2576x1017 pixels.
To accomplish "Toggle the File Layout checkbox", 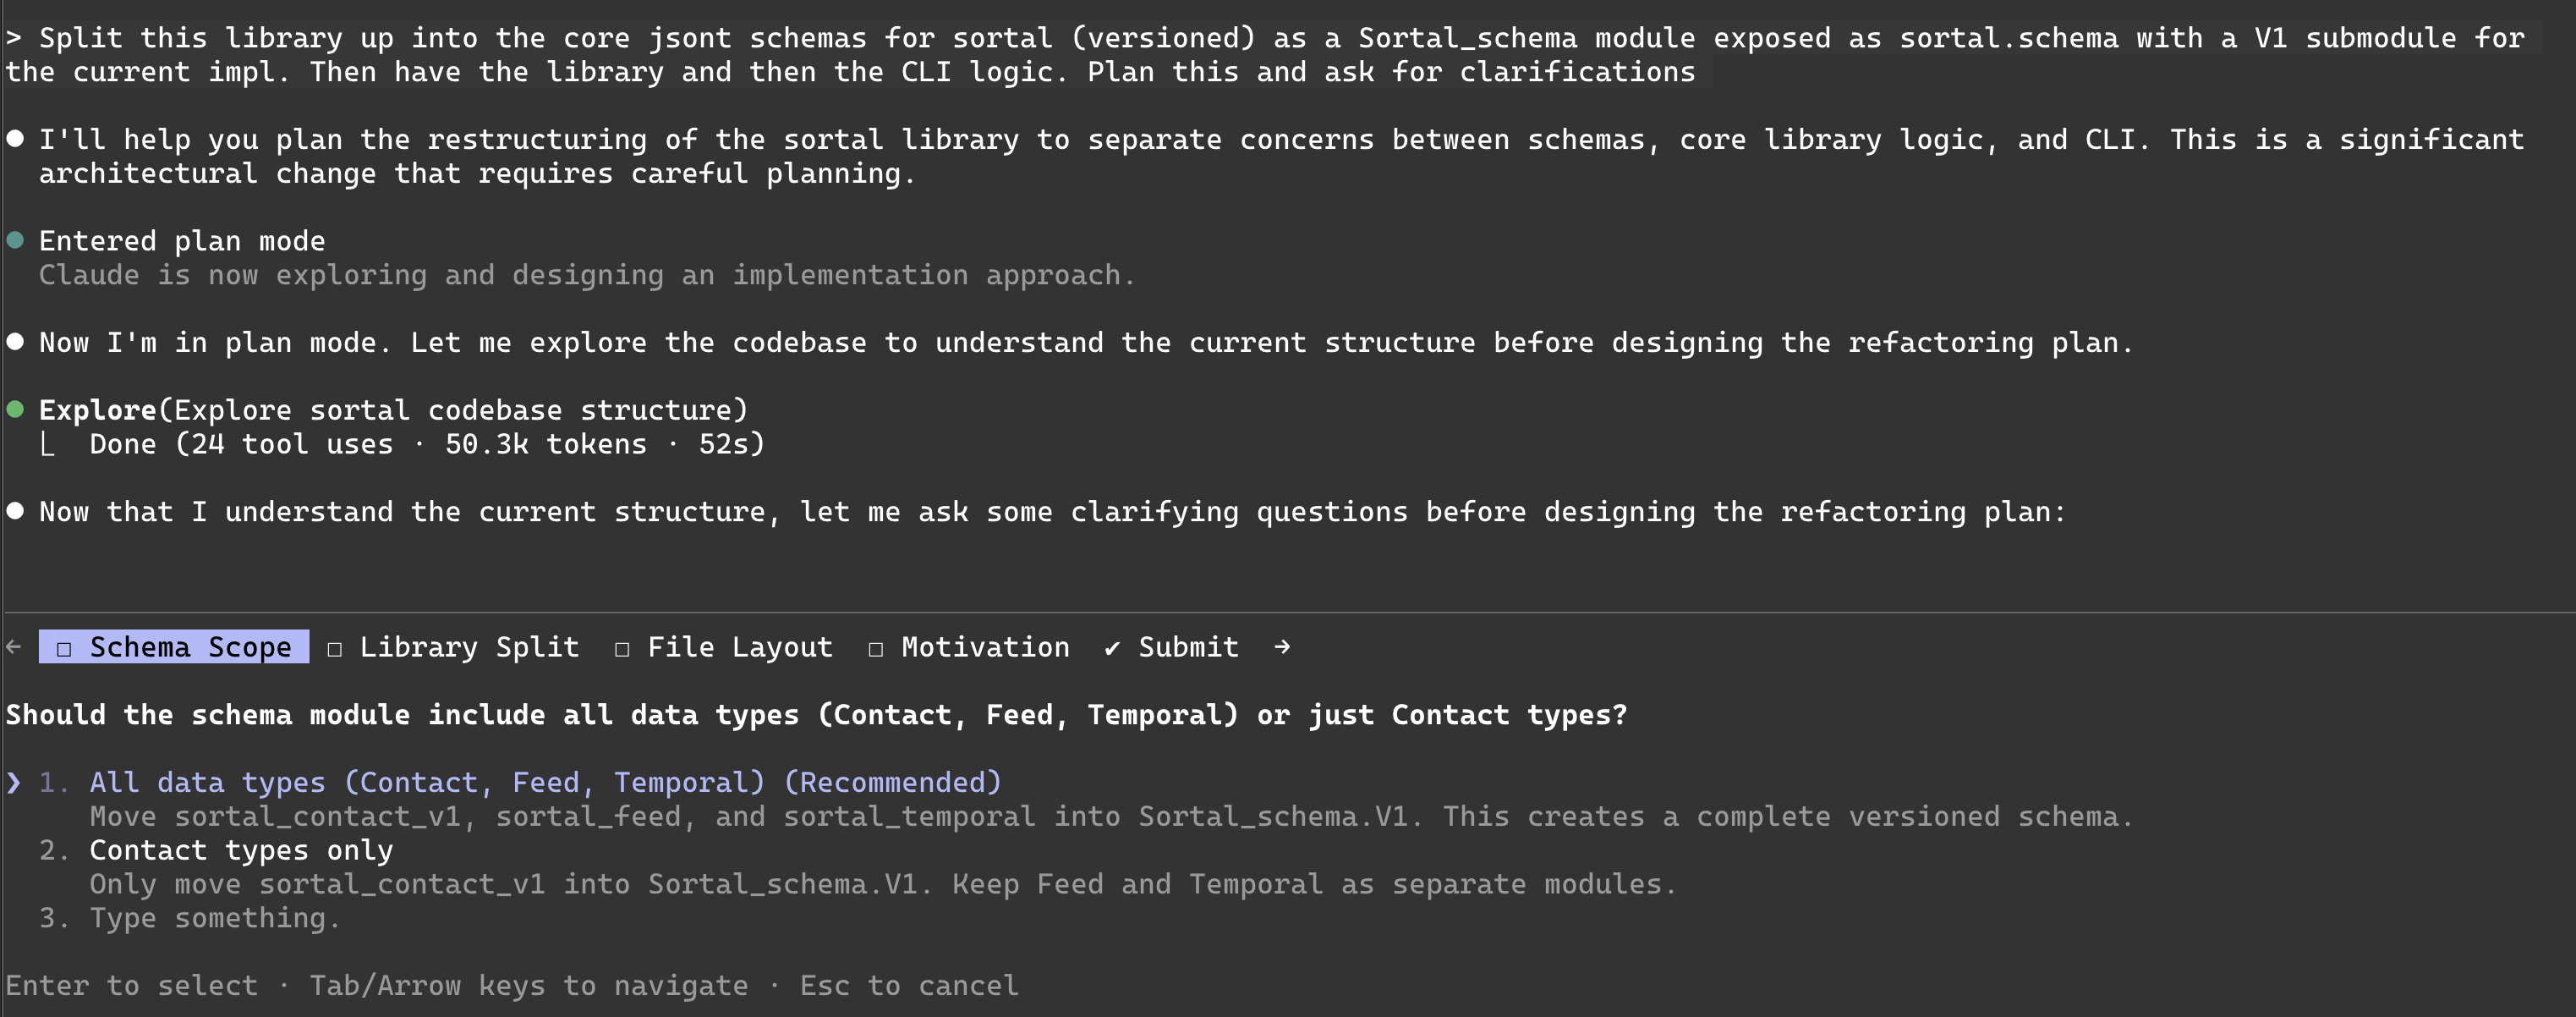I will 622,649.
